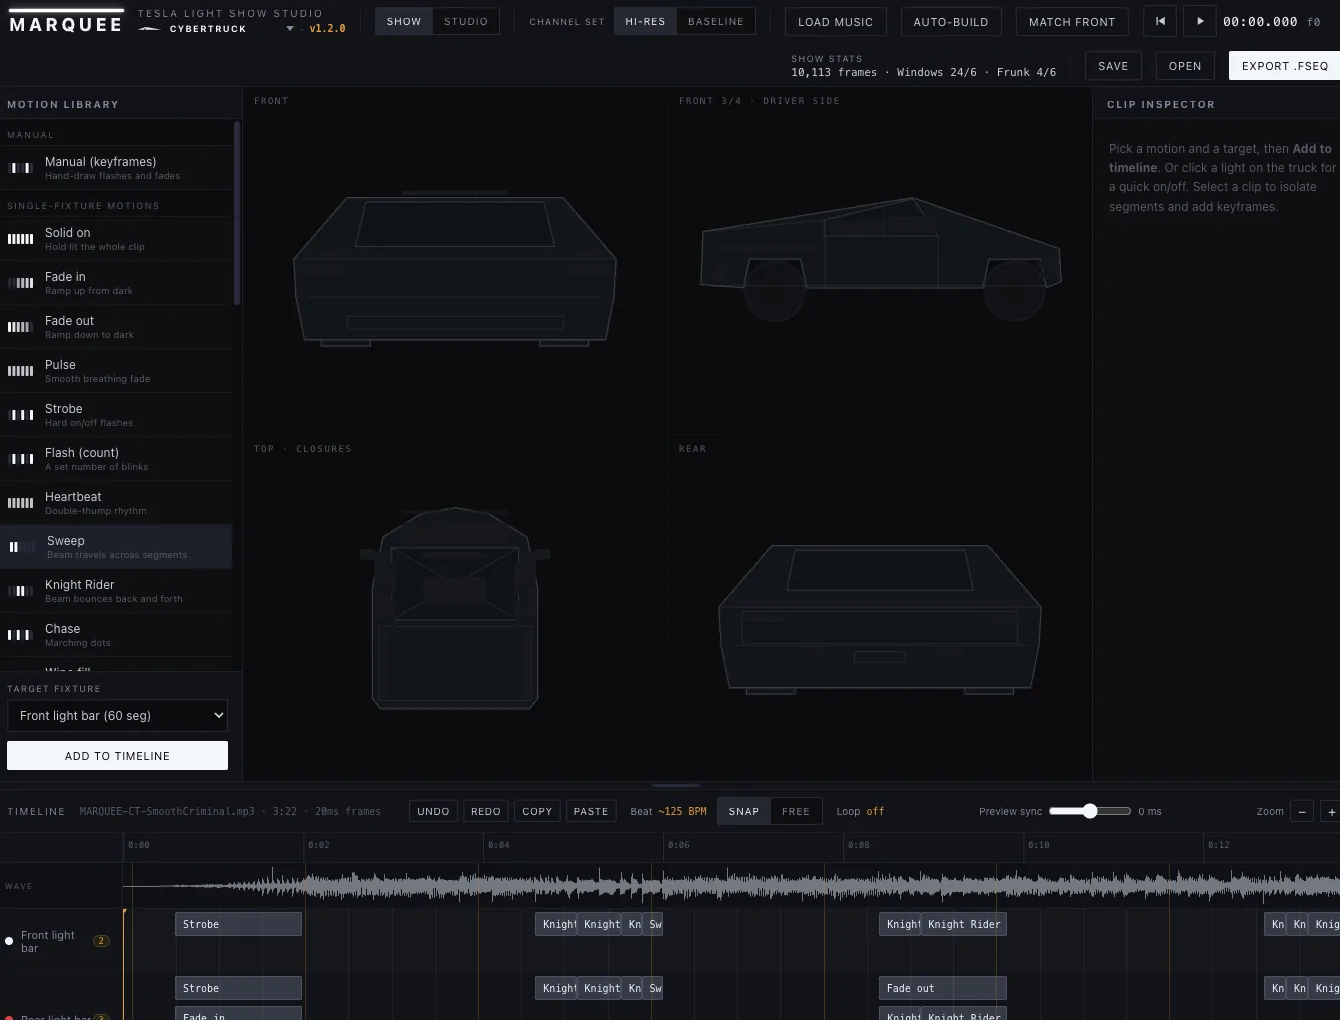
Task: Jump to 0:02 on timeline ruler
Action: pos(318,845)
